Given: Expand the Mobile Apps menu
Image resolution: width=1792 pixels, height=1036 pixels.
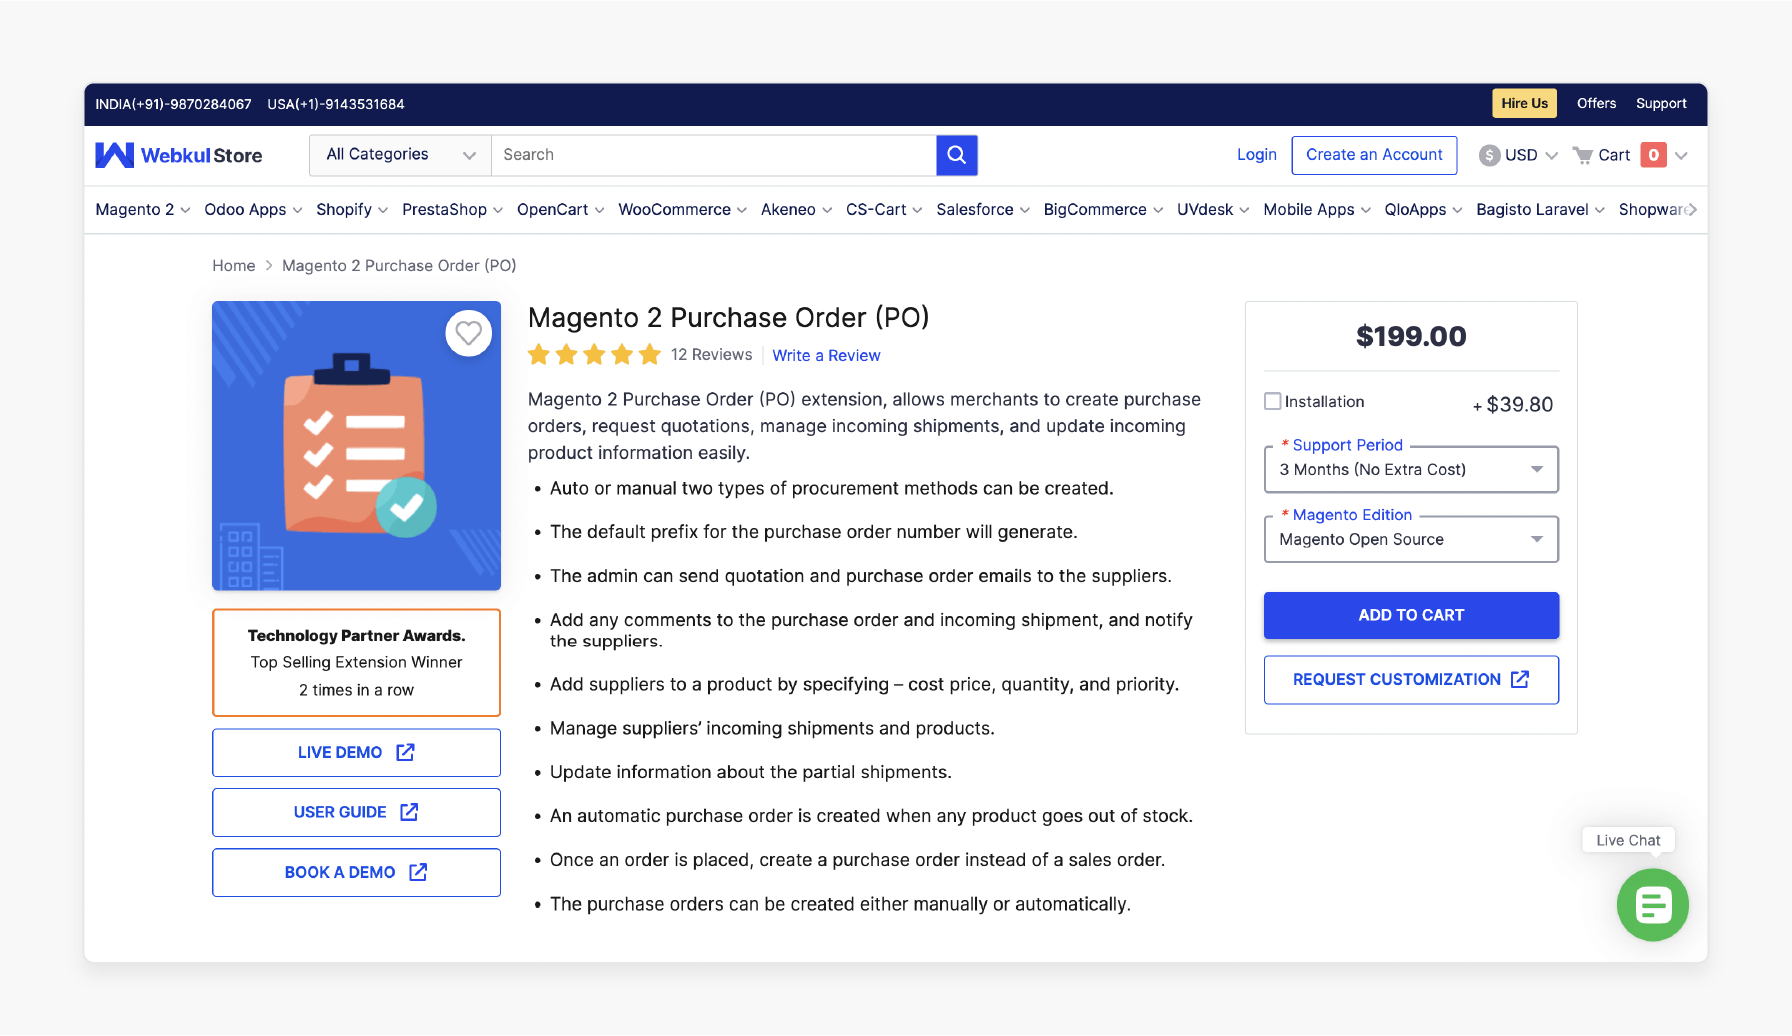Looking at the screenshot, I should click(1317, 209).
